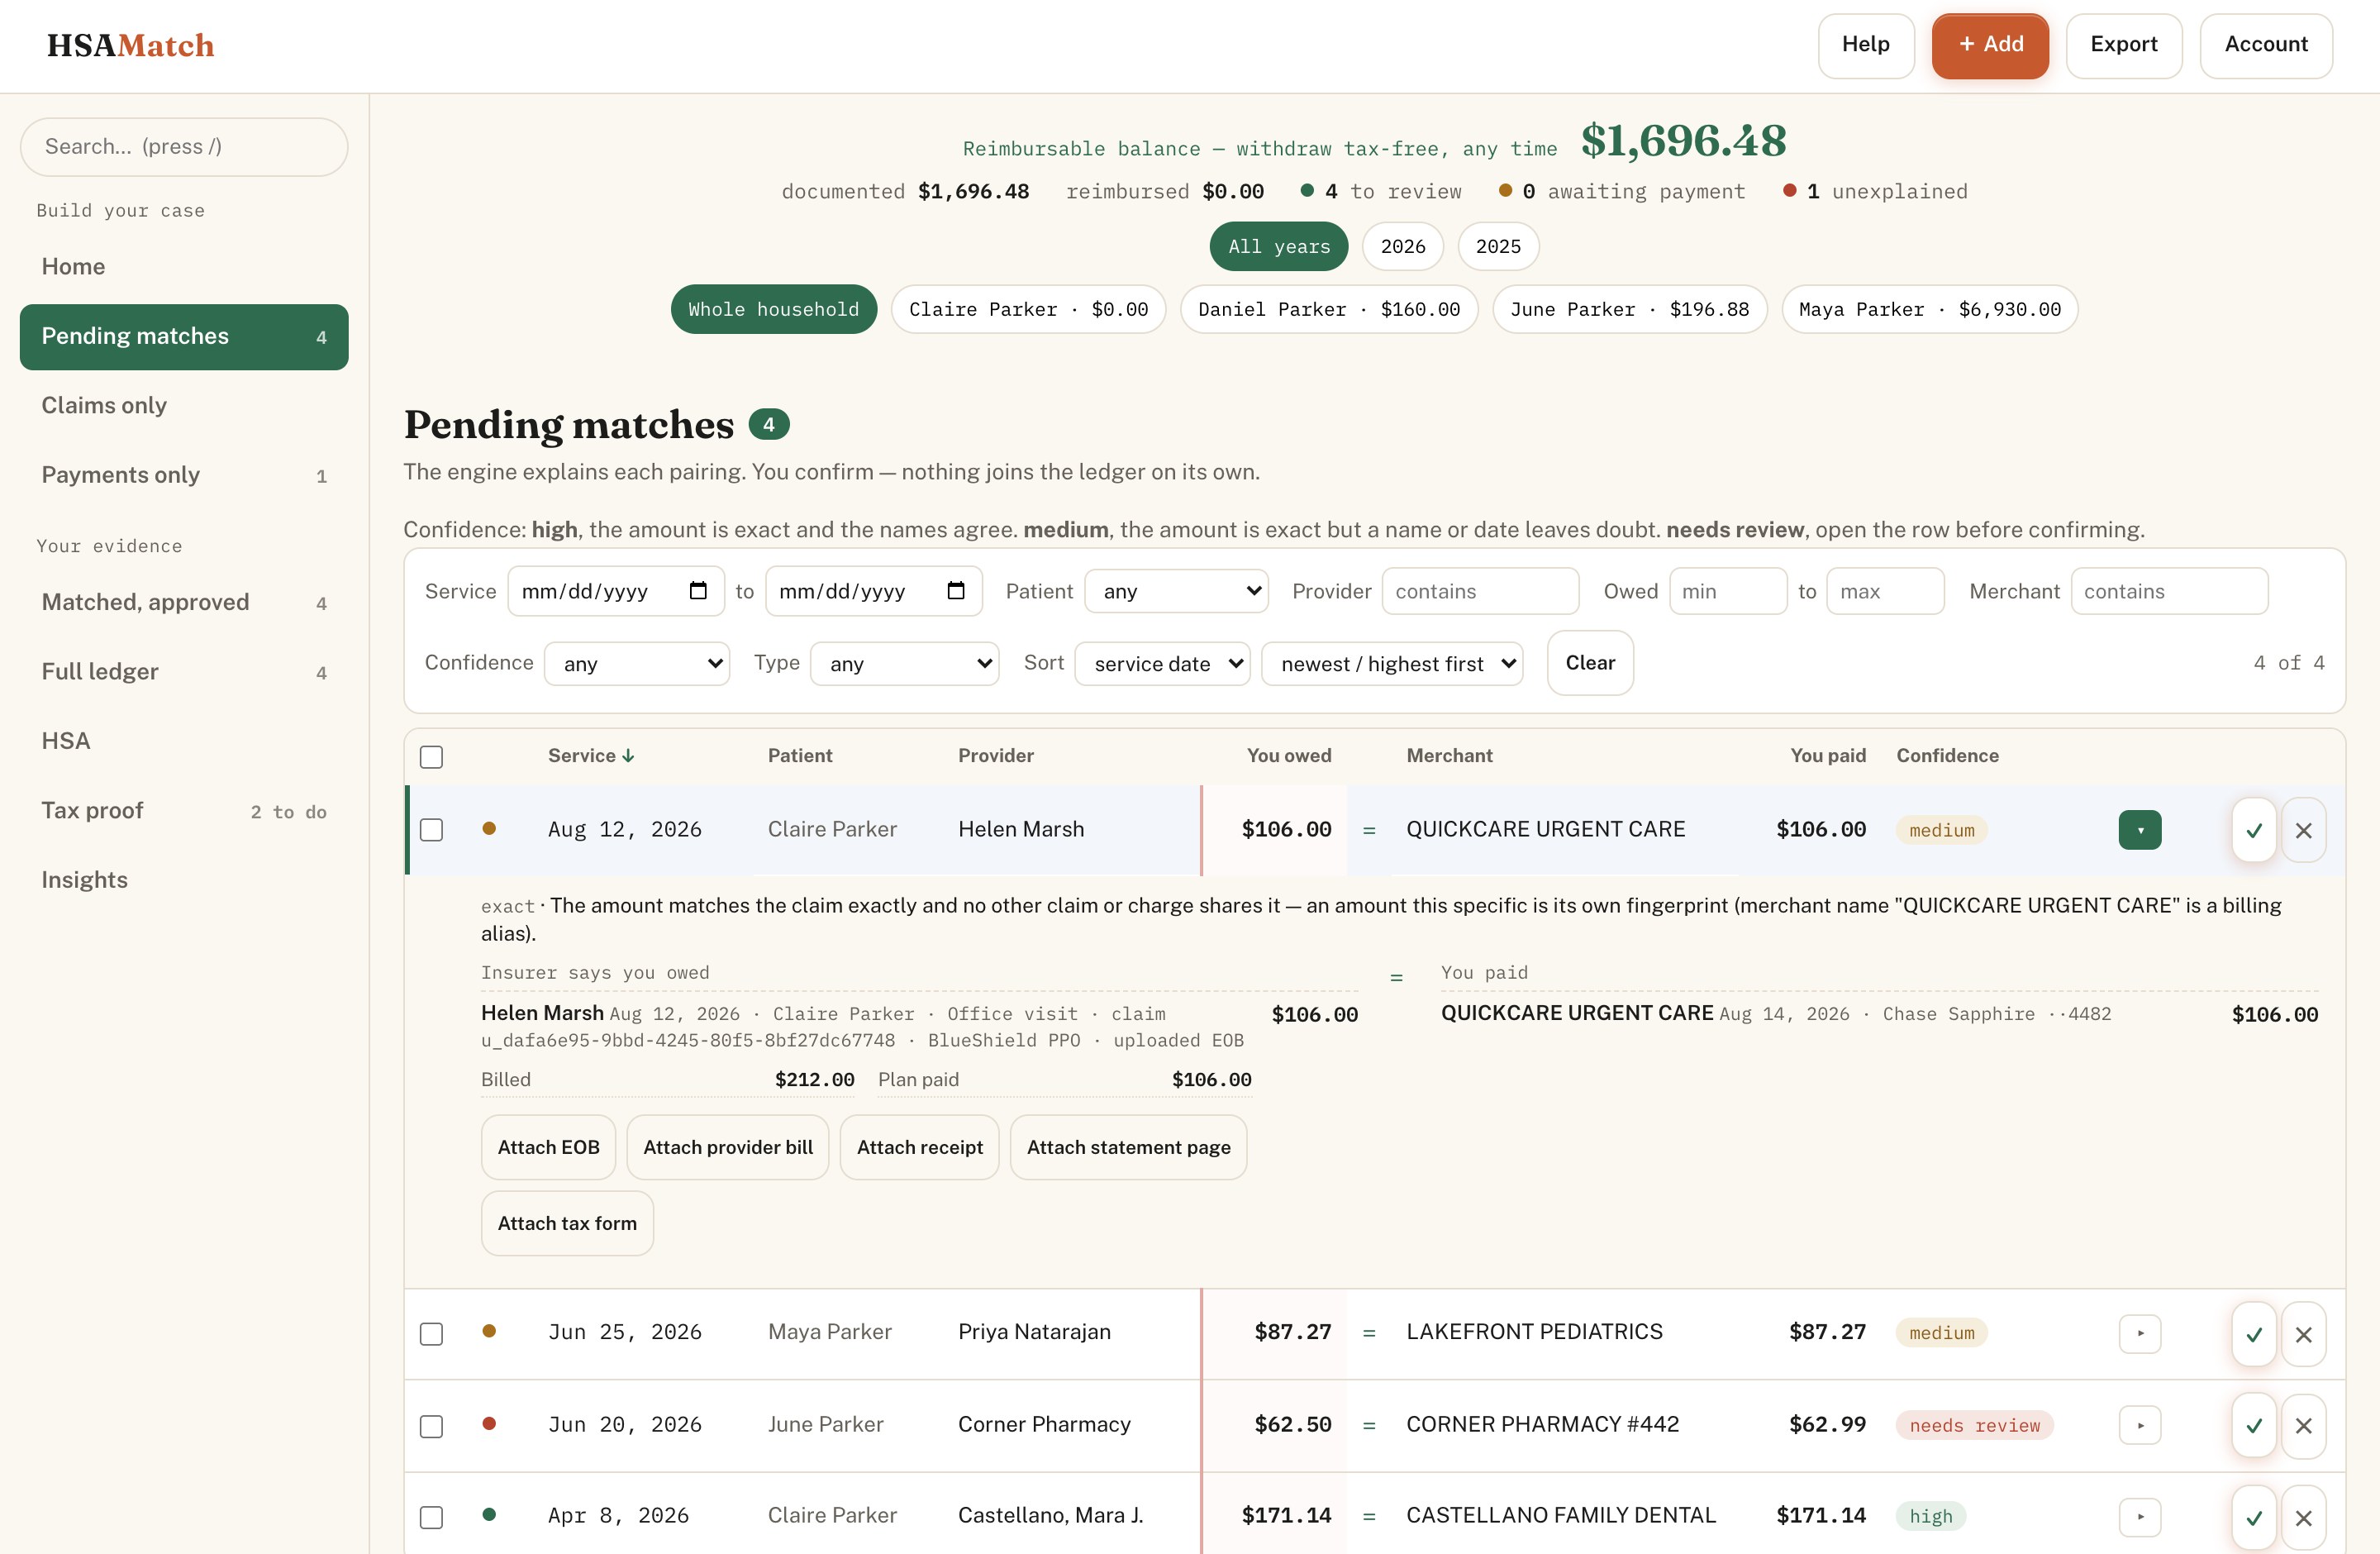
Task: Reject the LAKEFRONT PEDIATRICS match
Action: click(2304, 1334)
